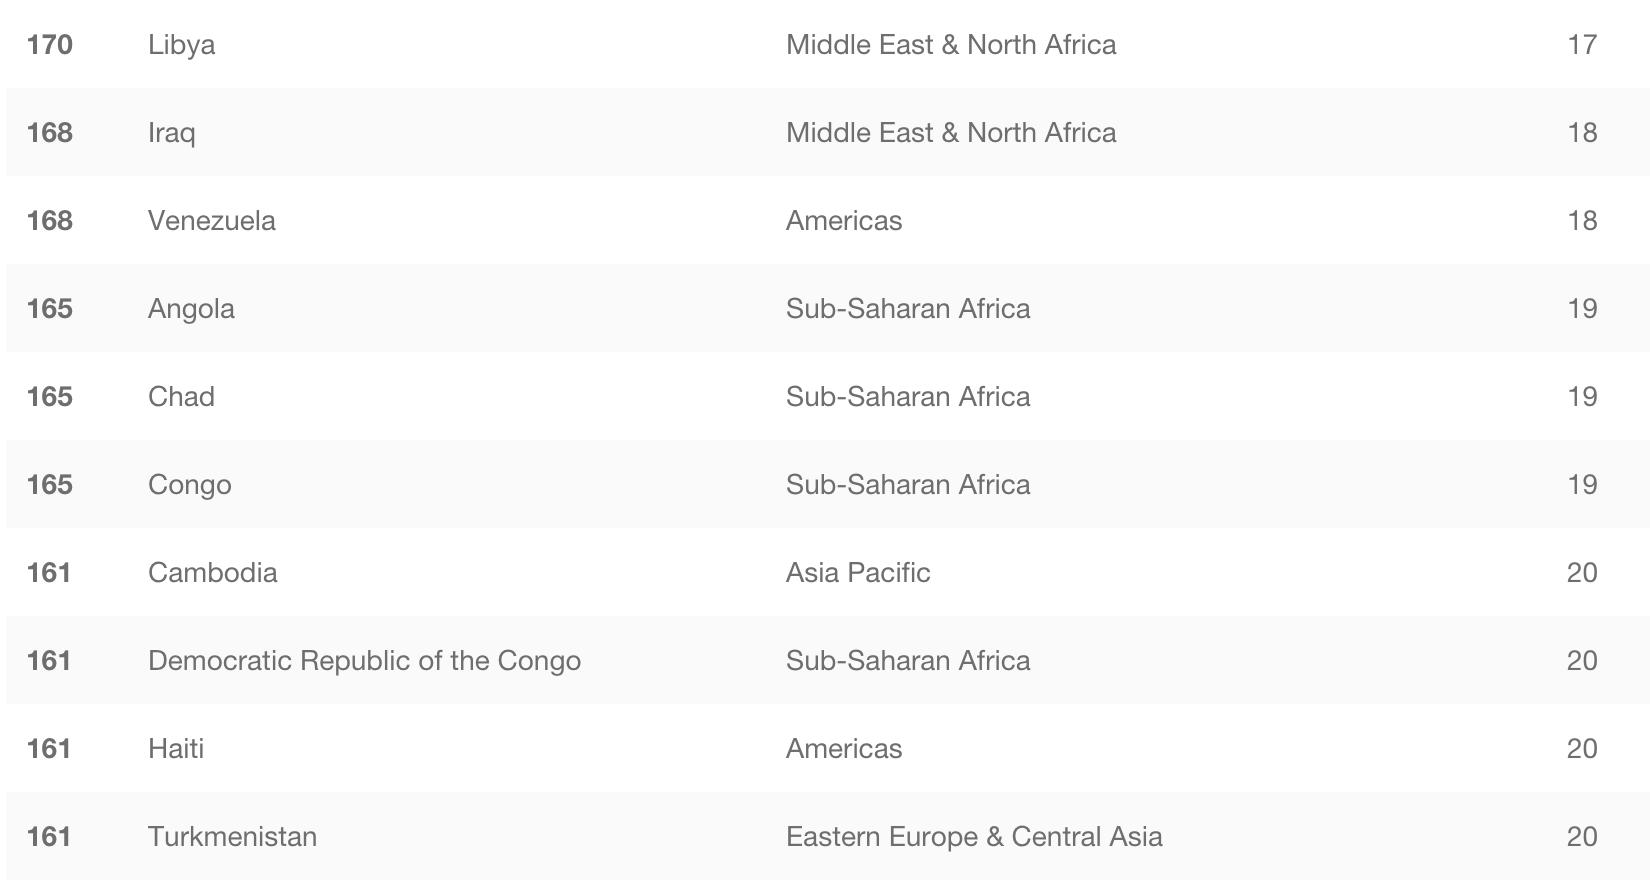Click the Libya country name

coord(181,45)
